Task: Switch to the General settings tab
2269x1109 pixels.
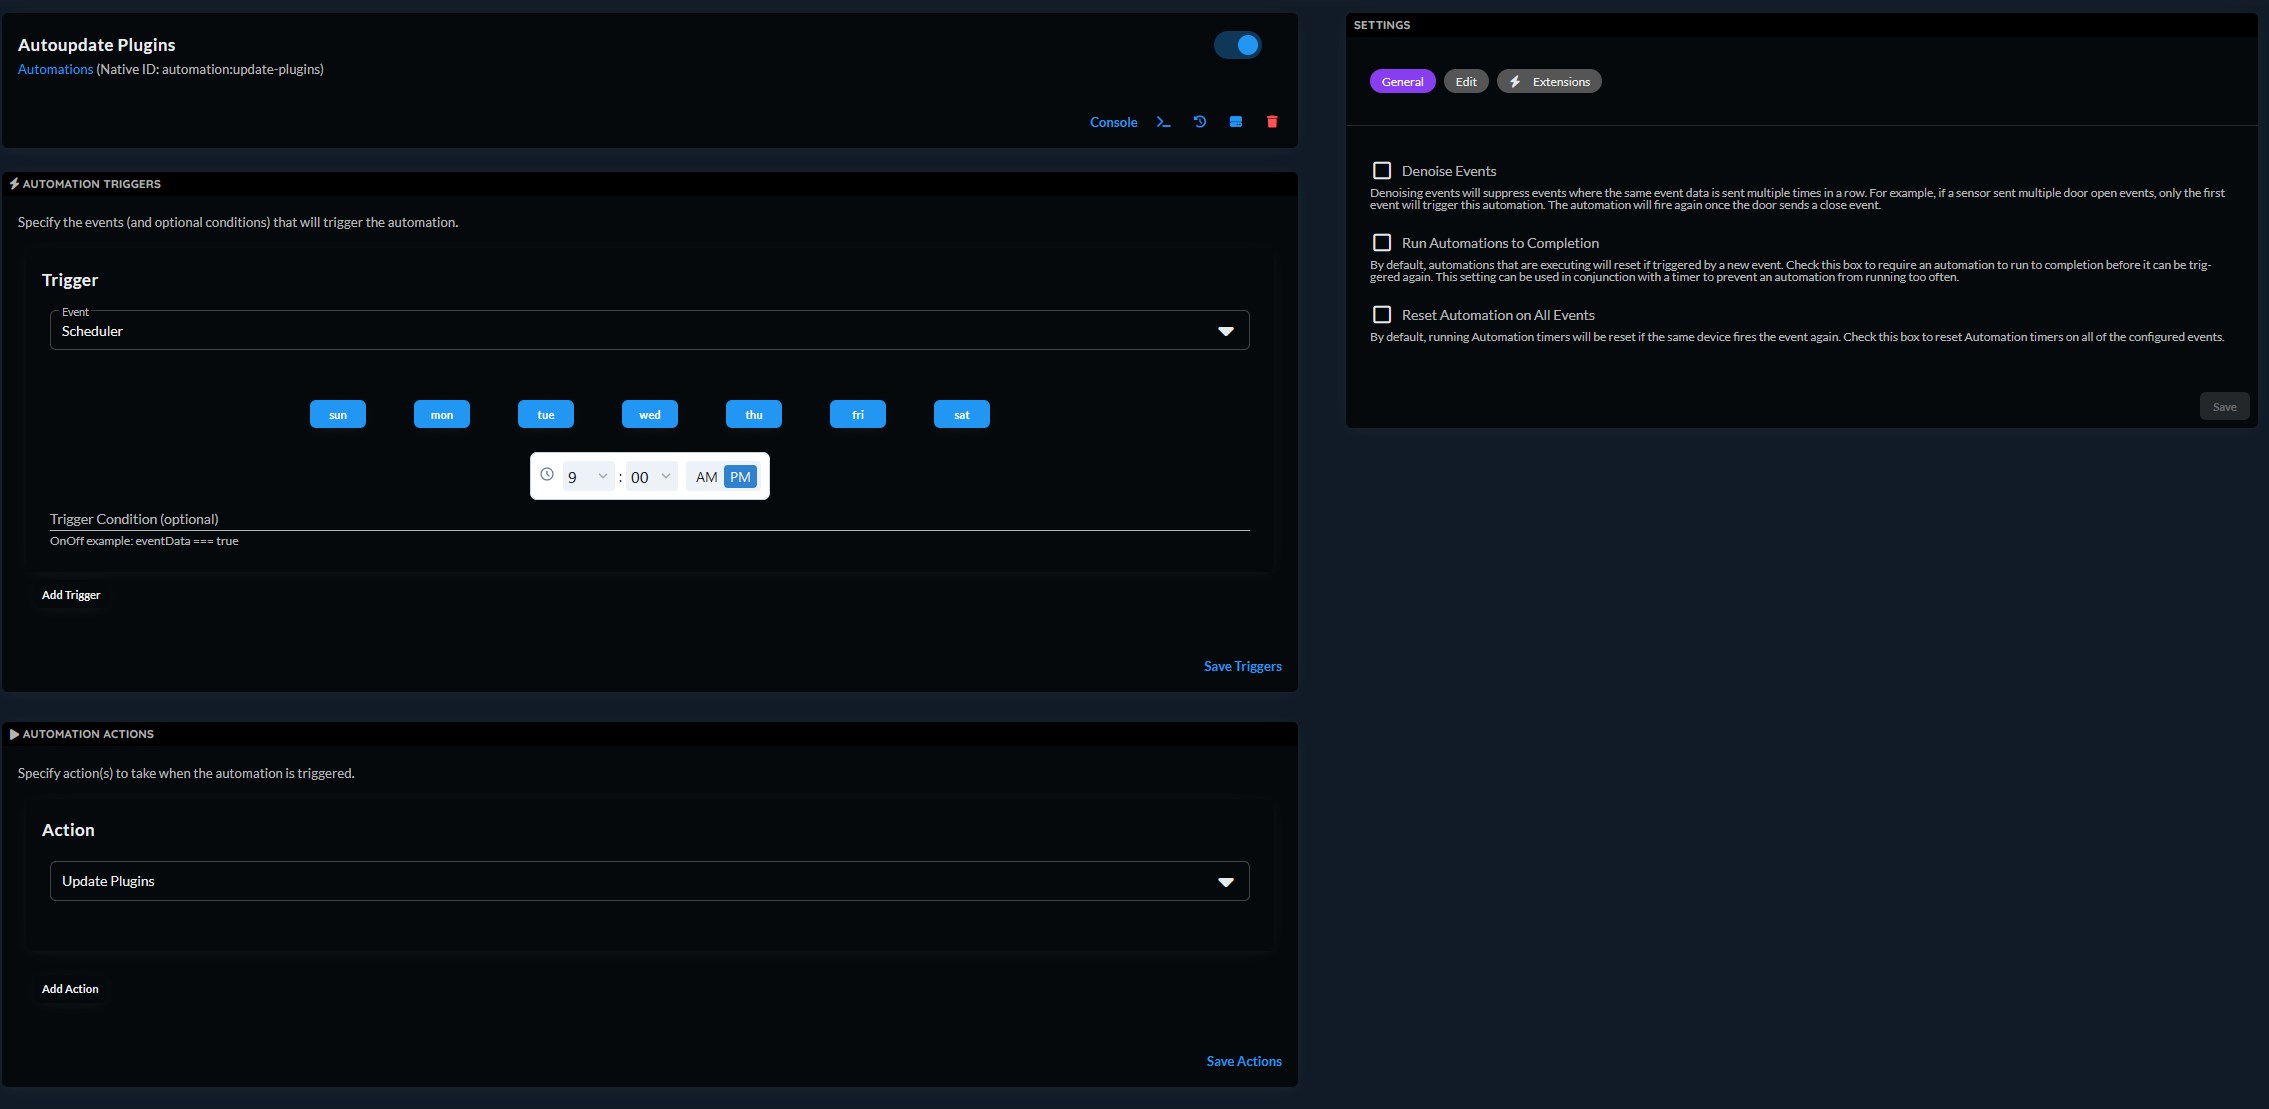Action: (x=1402, y=82)
